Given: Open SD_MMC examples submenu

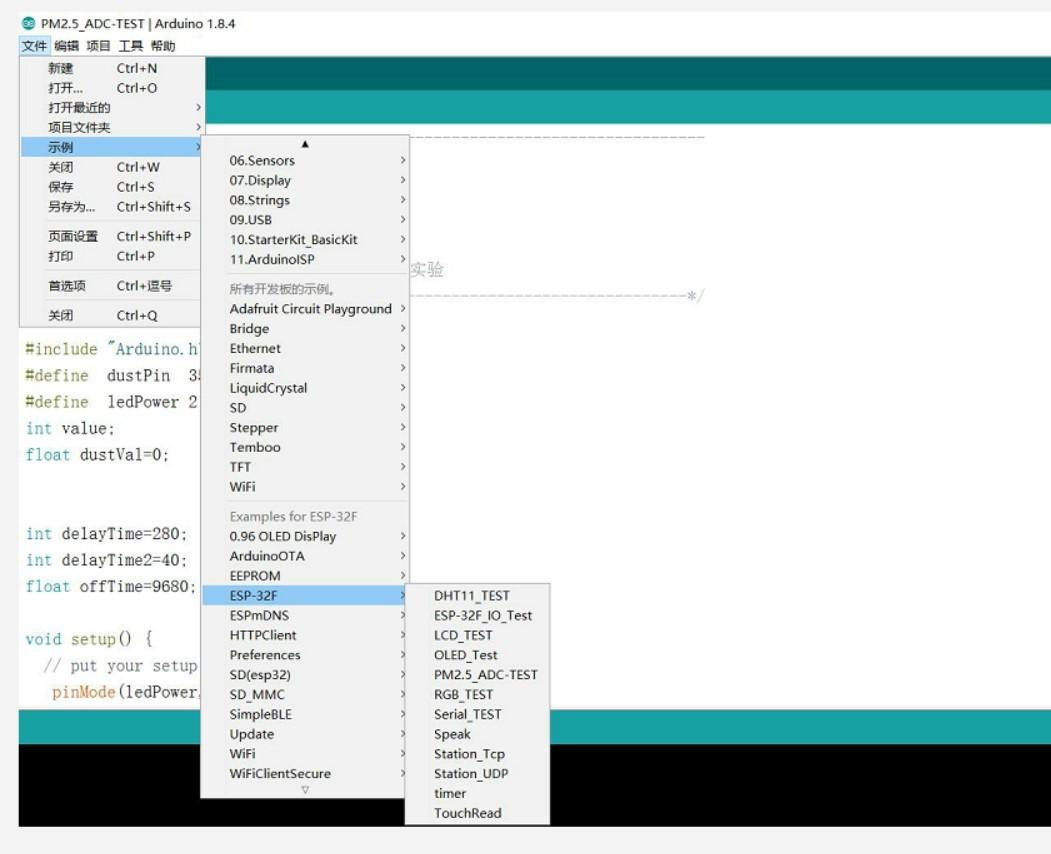Looking at the screenshot, I should (x=305, y=694).
